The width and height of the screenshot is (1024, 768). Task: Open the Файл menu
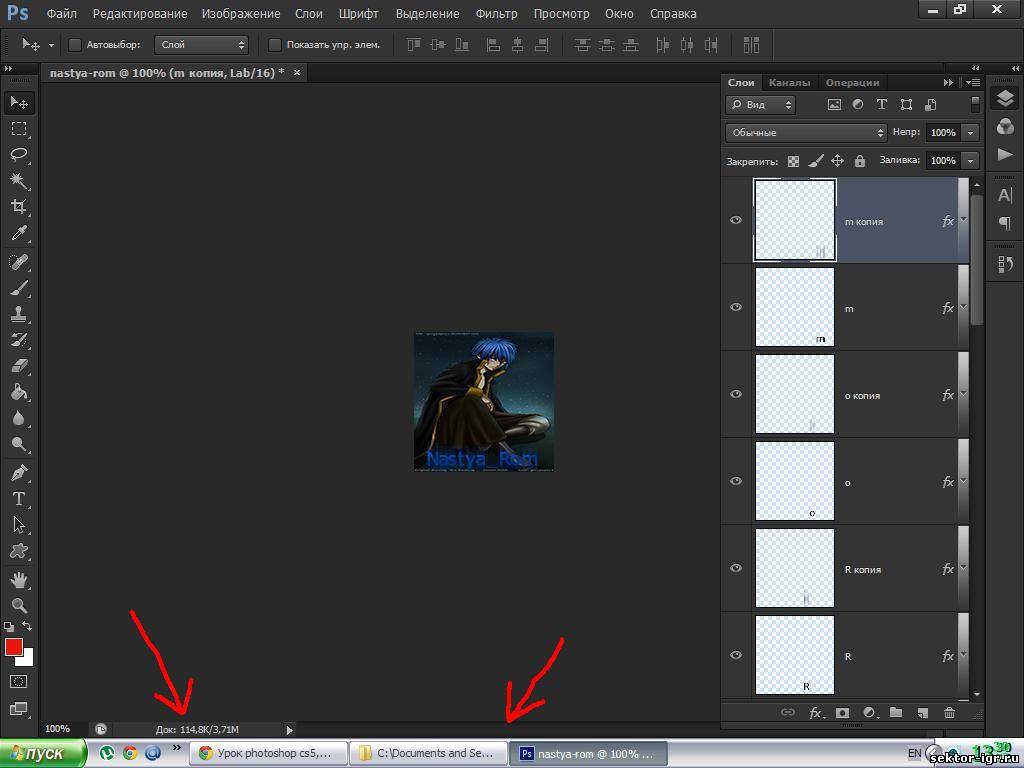coord(61,13)
